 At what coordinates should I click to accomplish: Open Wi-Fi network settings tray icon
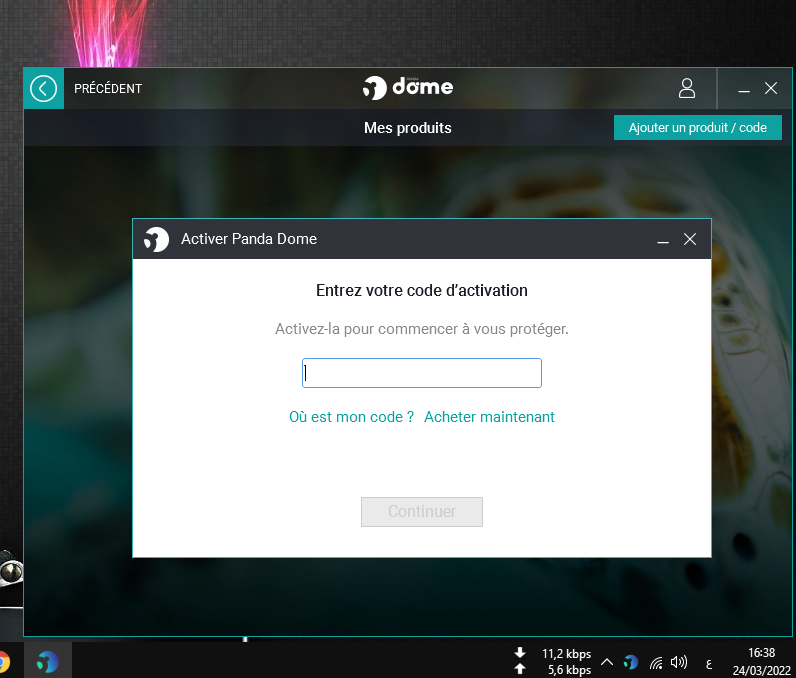656,662
